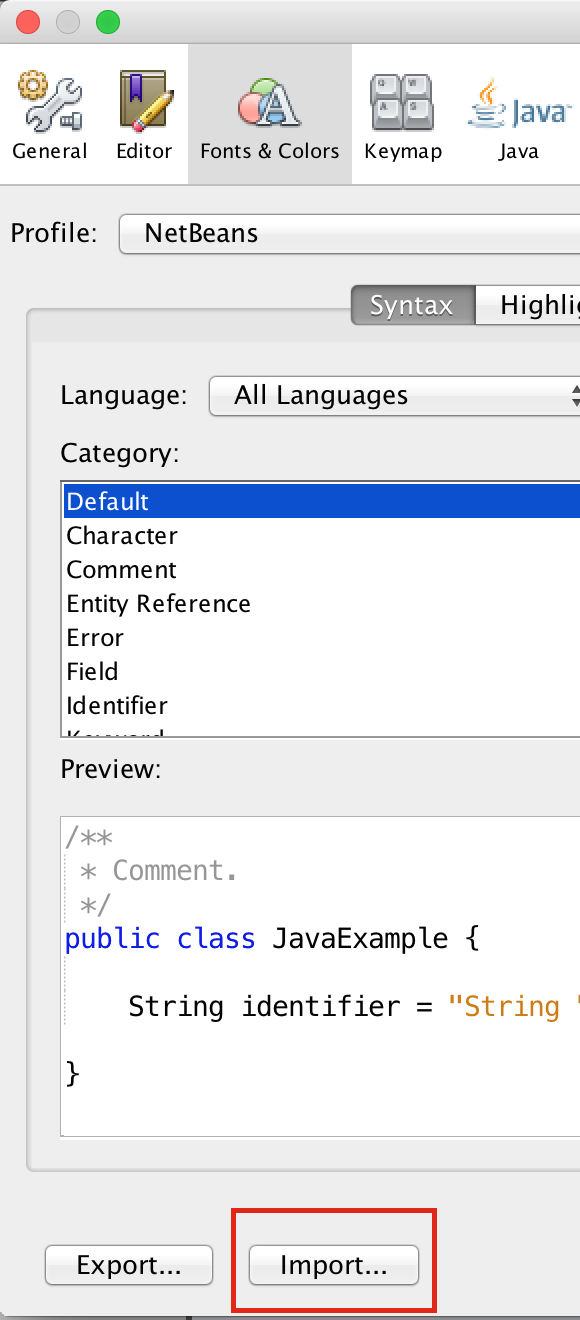This screenshot has height=1320, width=580.
Task: Select Identifier in the Category list
Action: [x=322, y=705]
